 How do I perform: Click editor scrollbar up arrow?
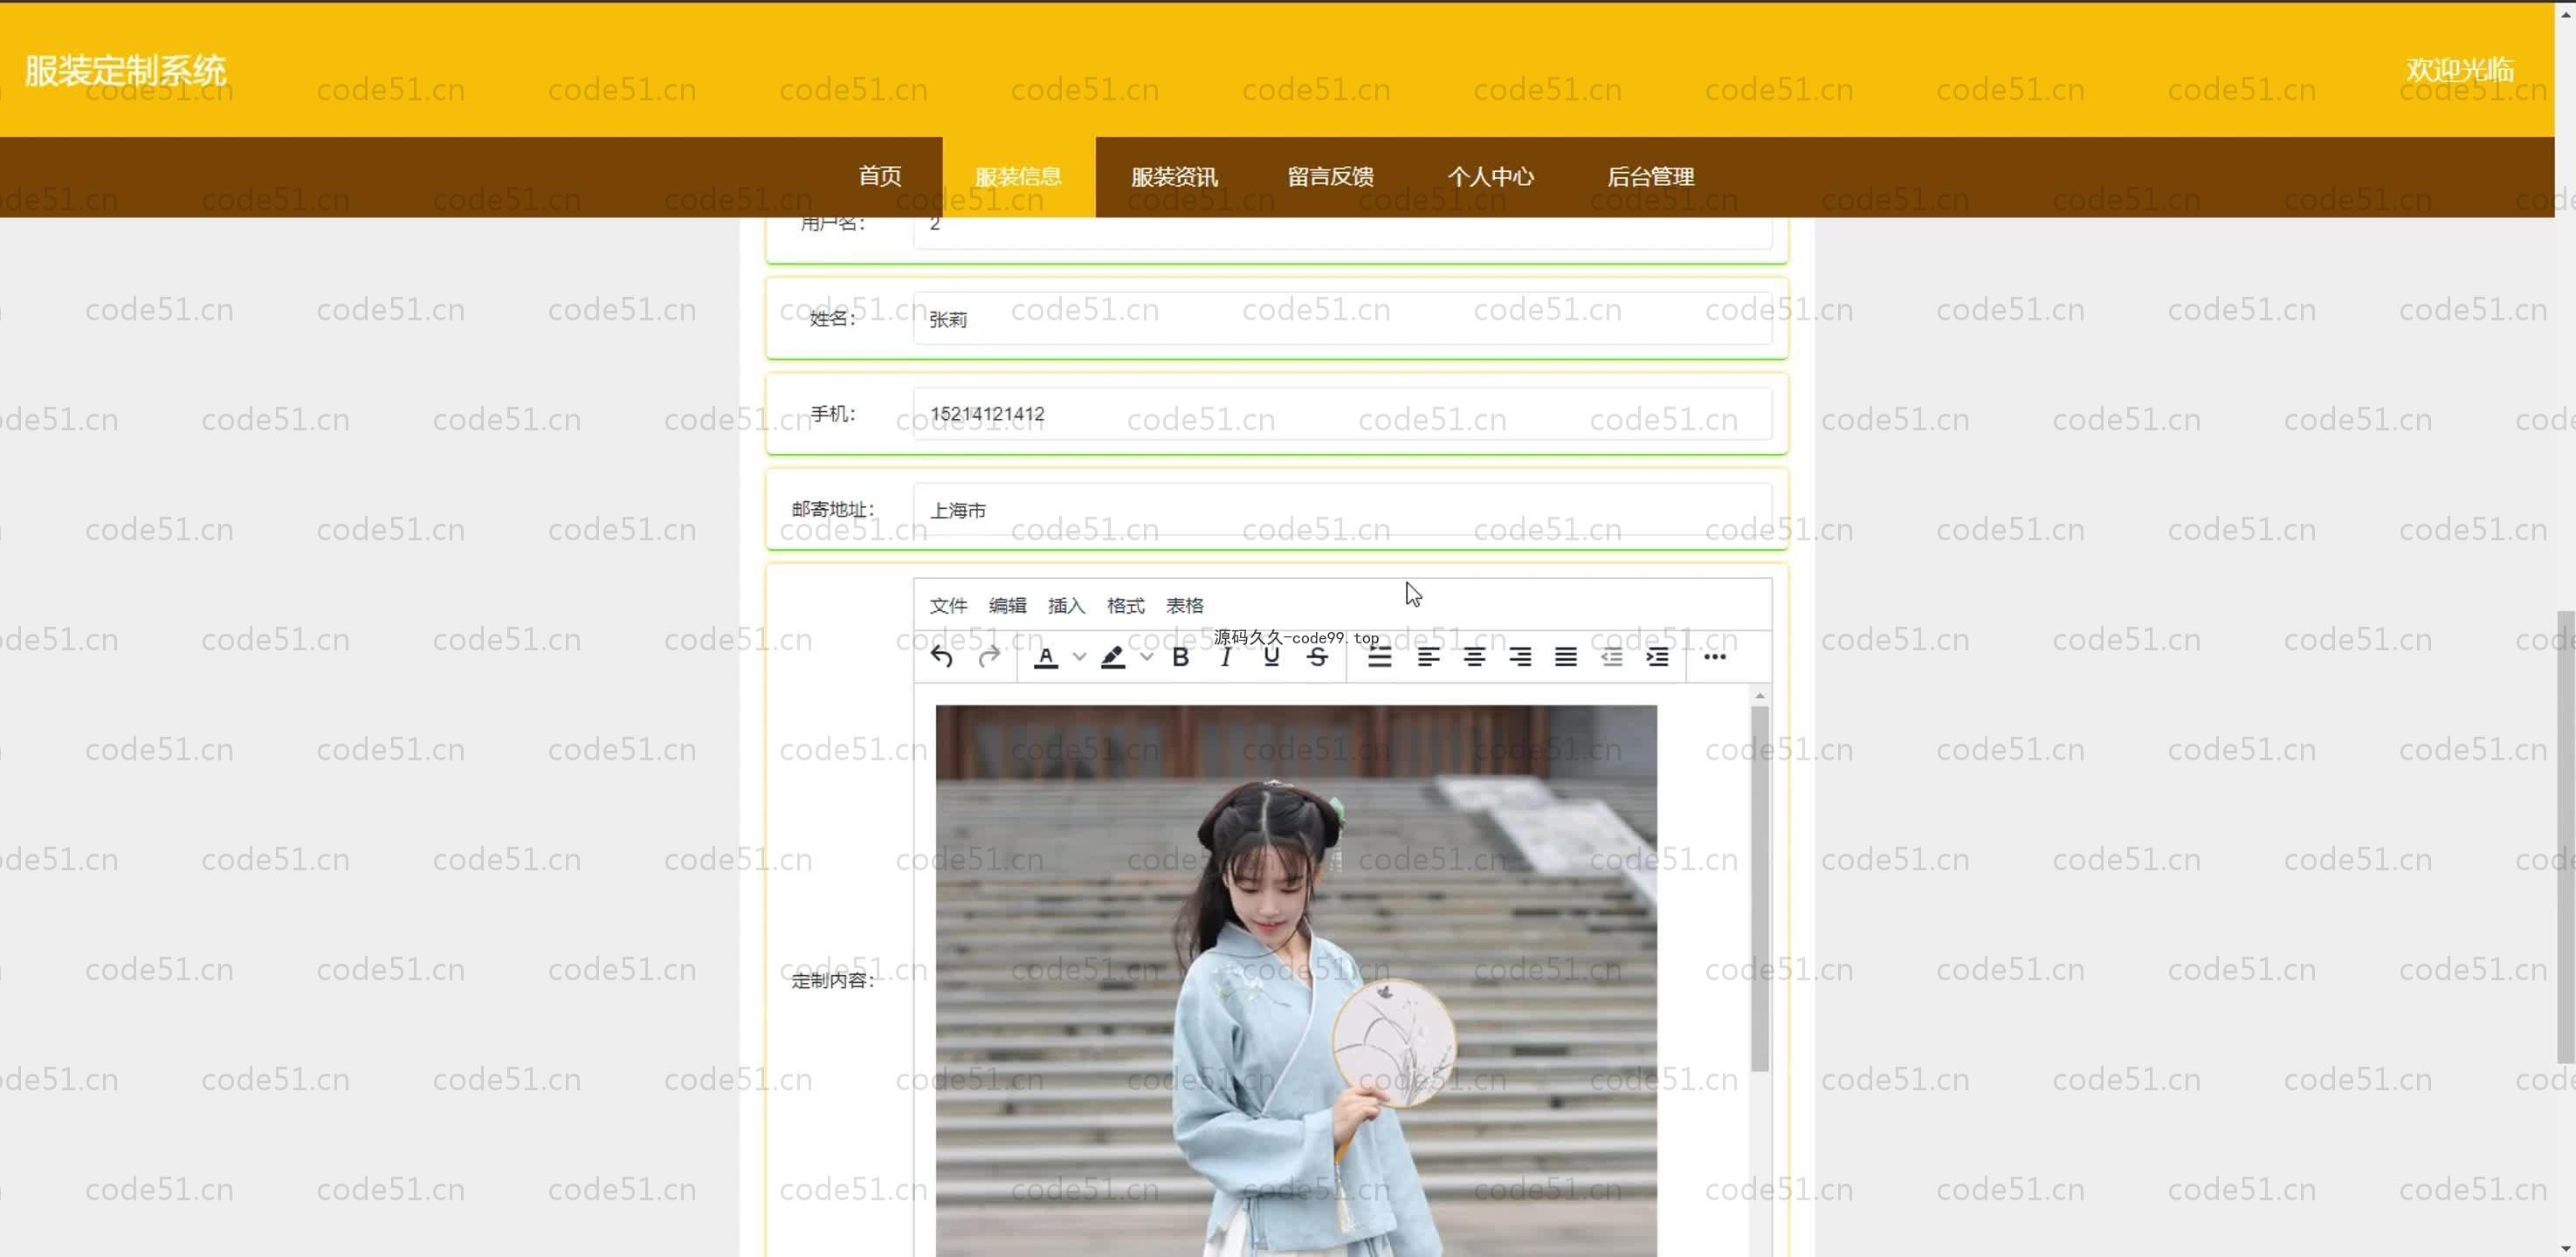click(1760, 695)
